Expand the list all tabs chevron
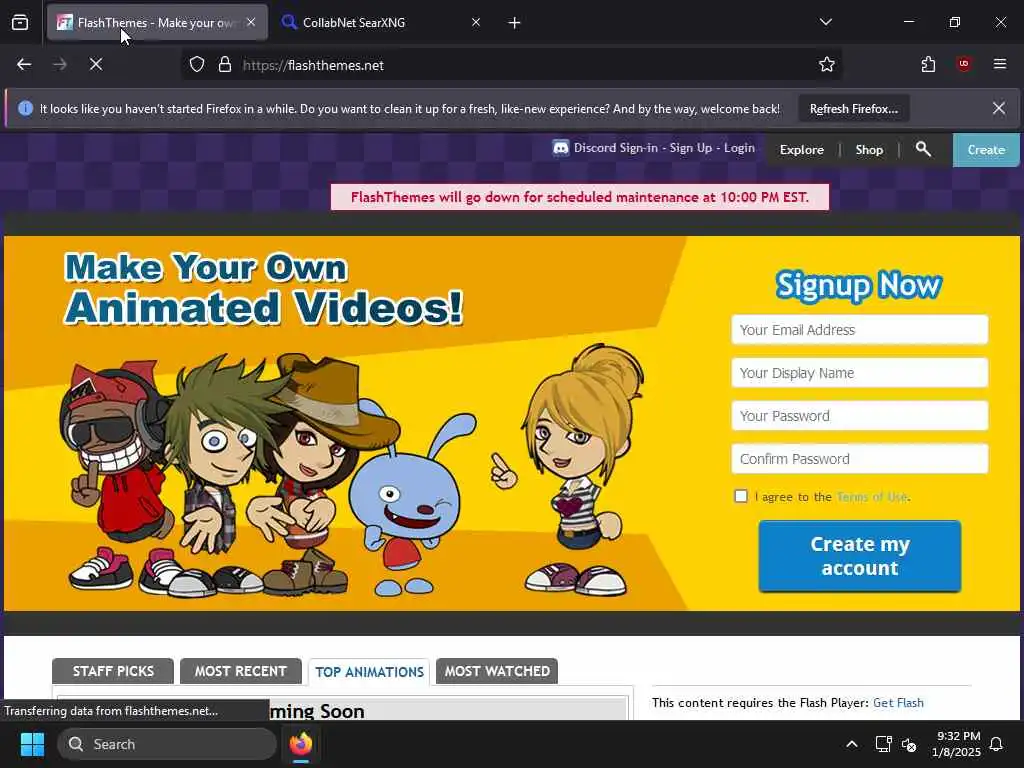 pos(825,22)
